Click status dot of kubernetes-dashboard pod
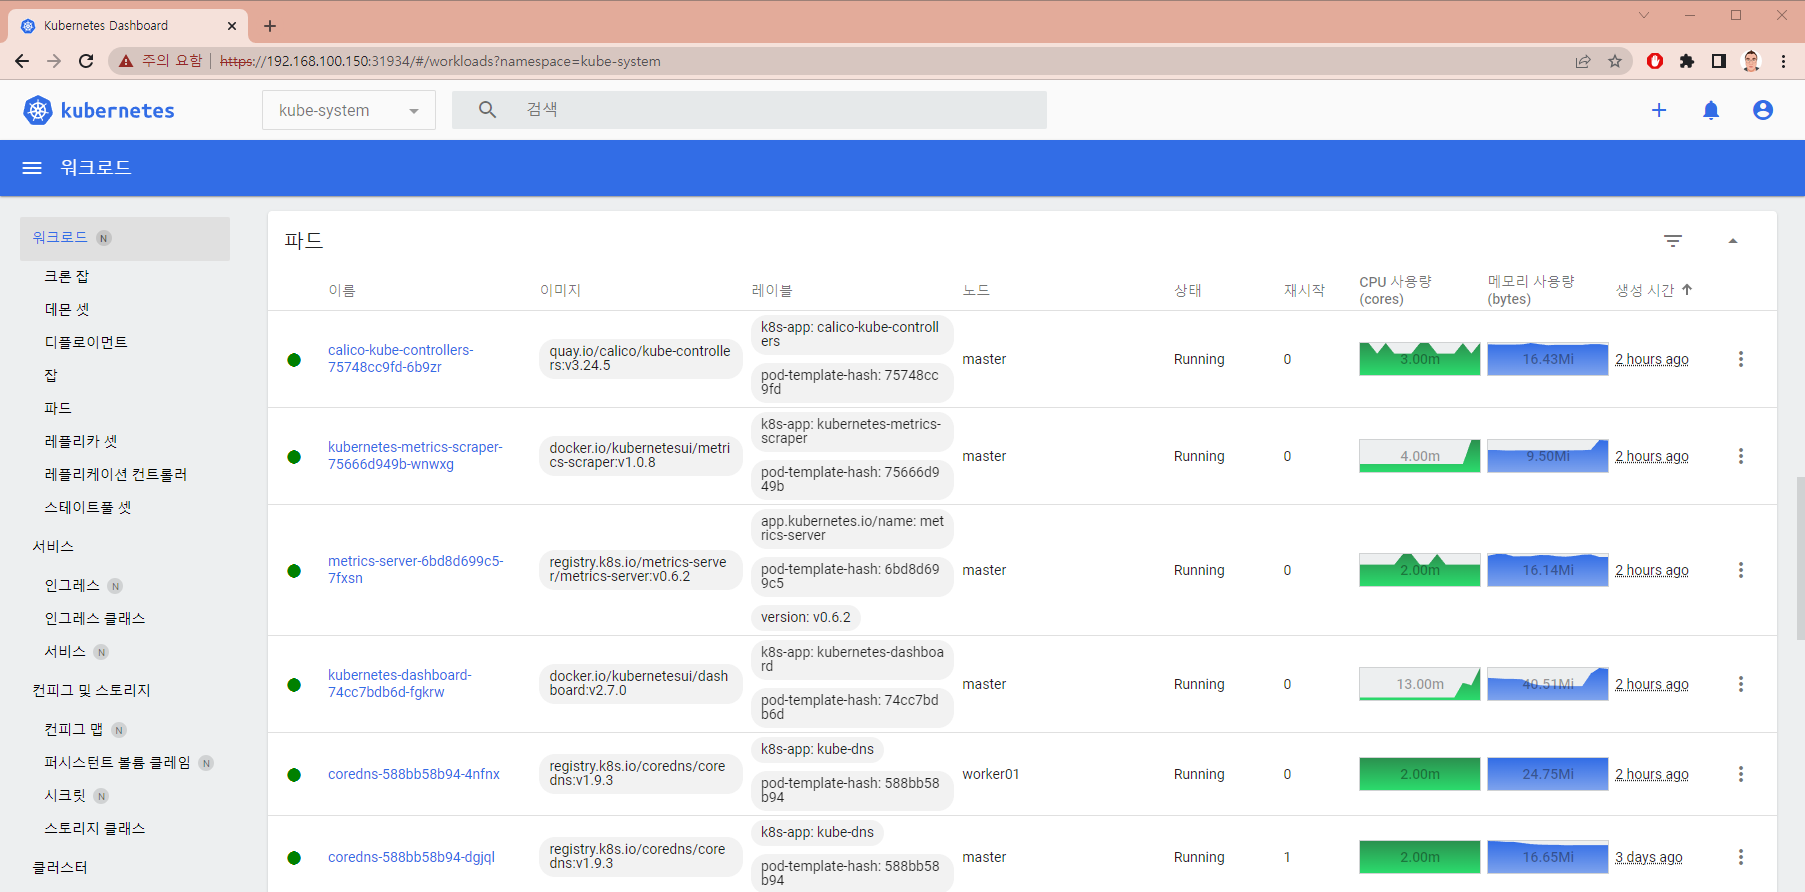This screenshot has height=892, width=1805. coord(294,685)
